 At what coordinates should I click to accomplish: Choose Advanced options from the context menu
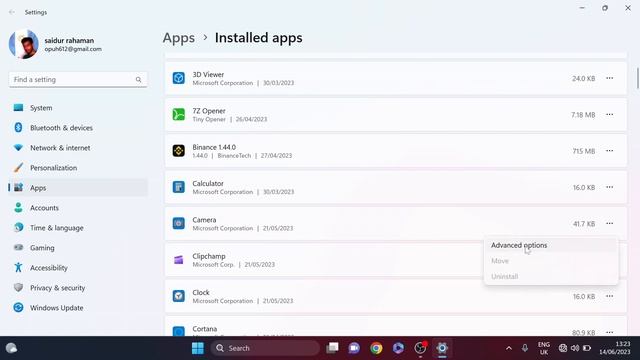click(x=551, y=245)
